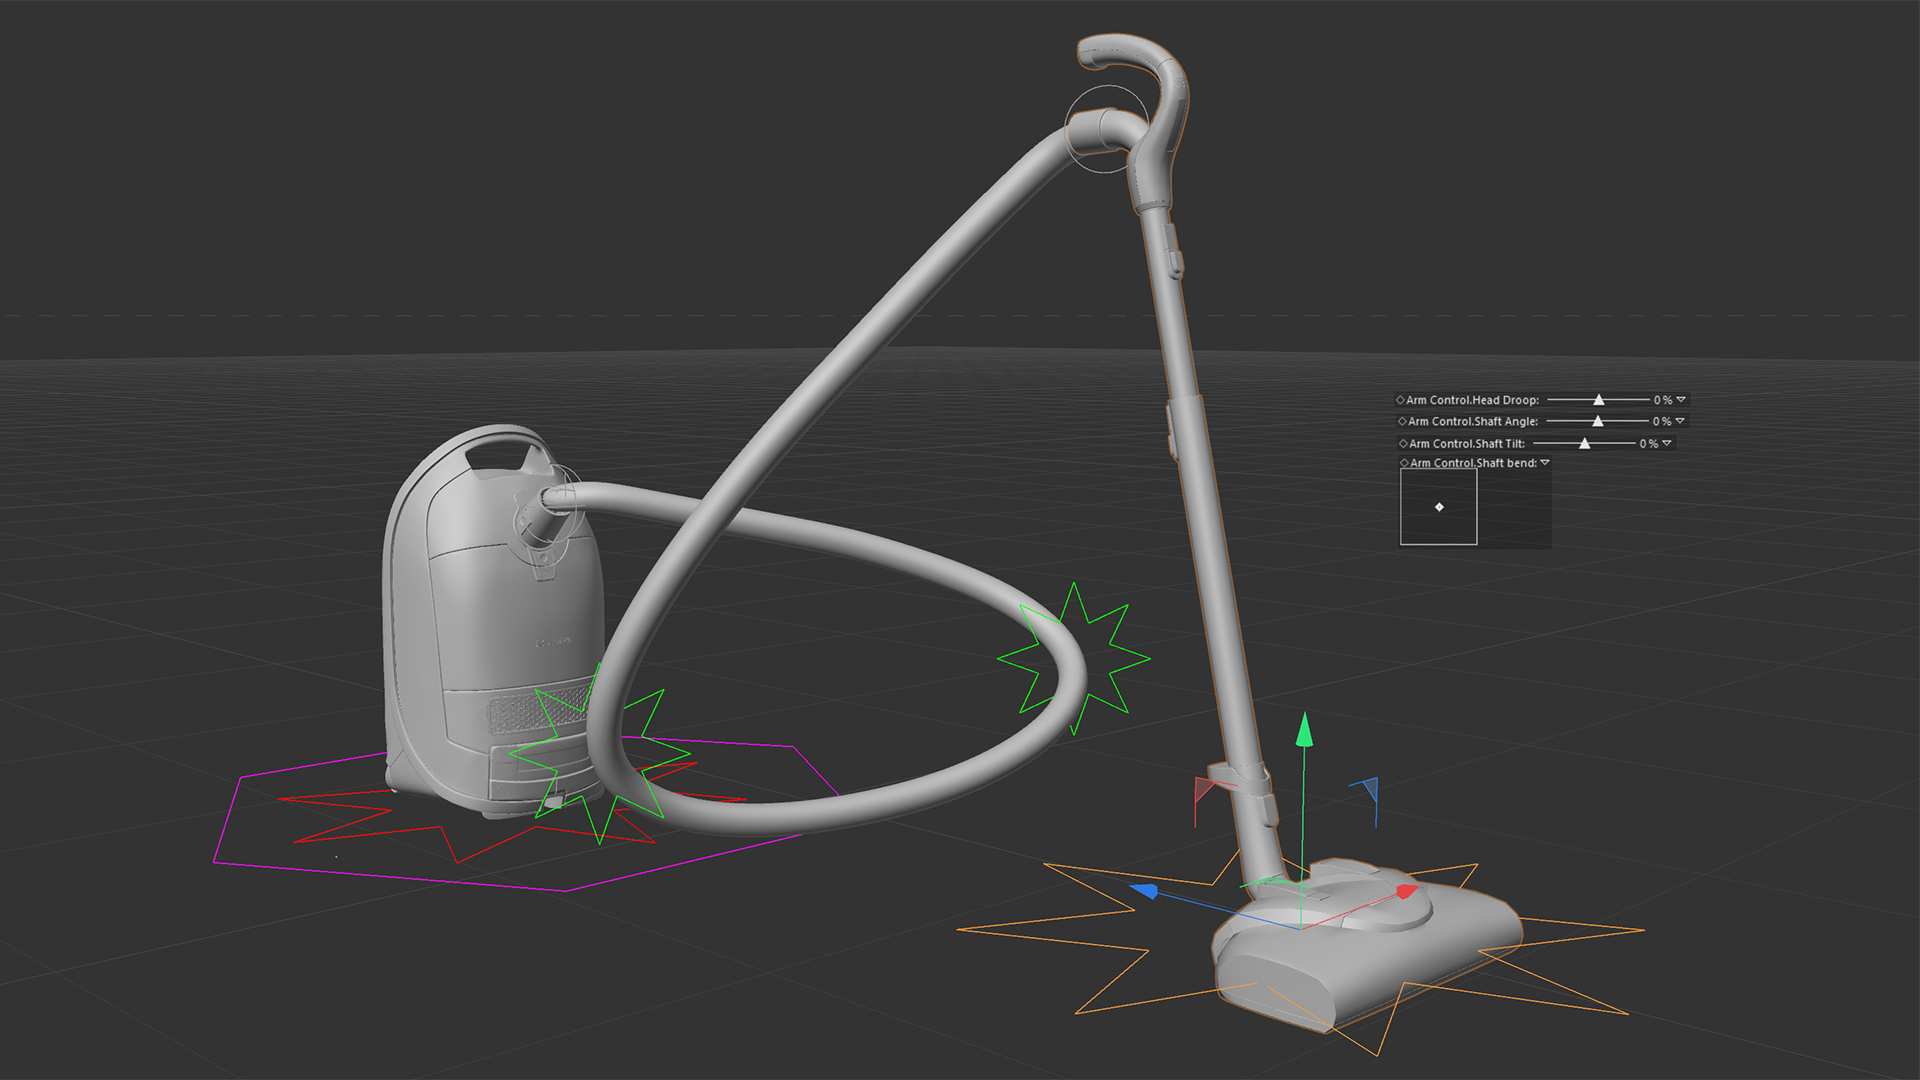Toggle keyframe diamond for Shaft bend
Screen dimensions: 1920x1080
pos(1404,463)
